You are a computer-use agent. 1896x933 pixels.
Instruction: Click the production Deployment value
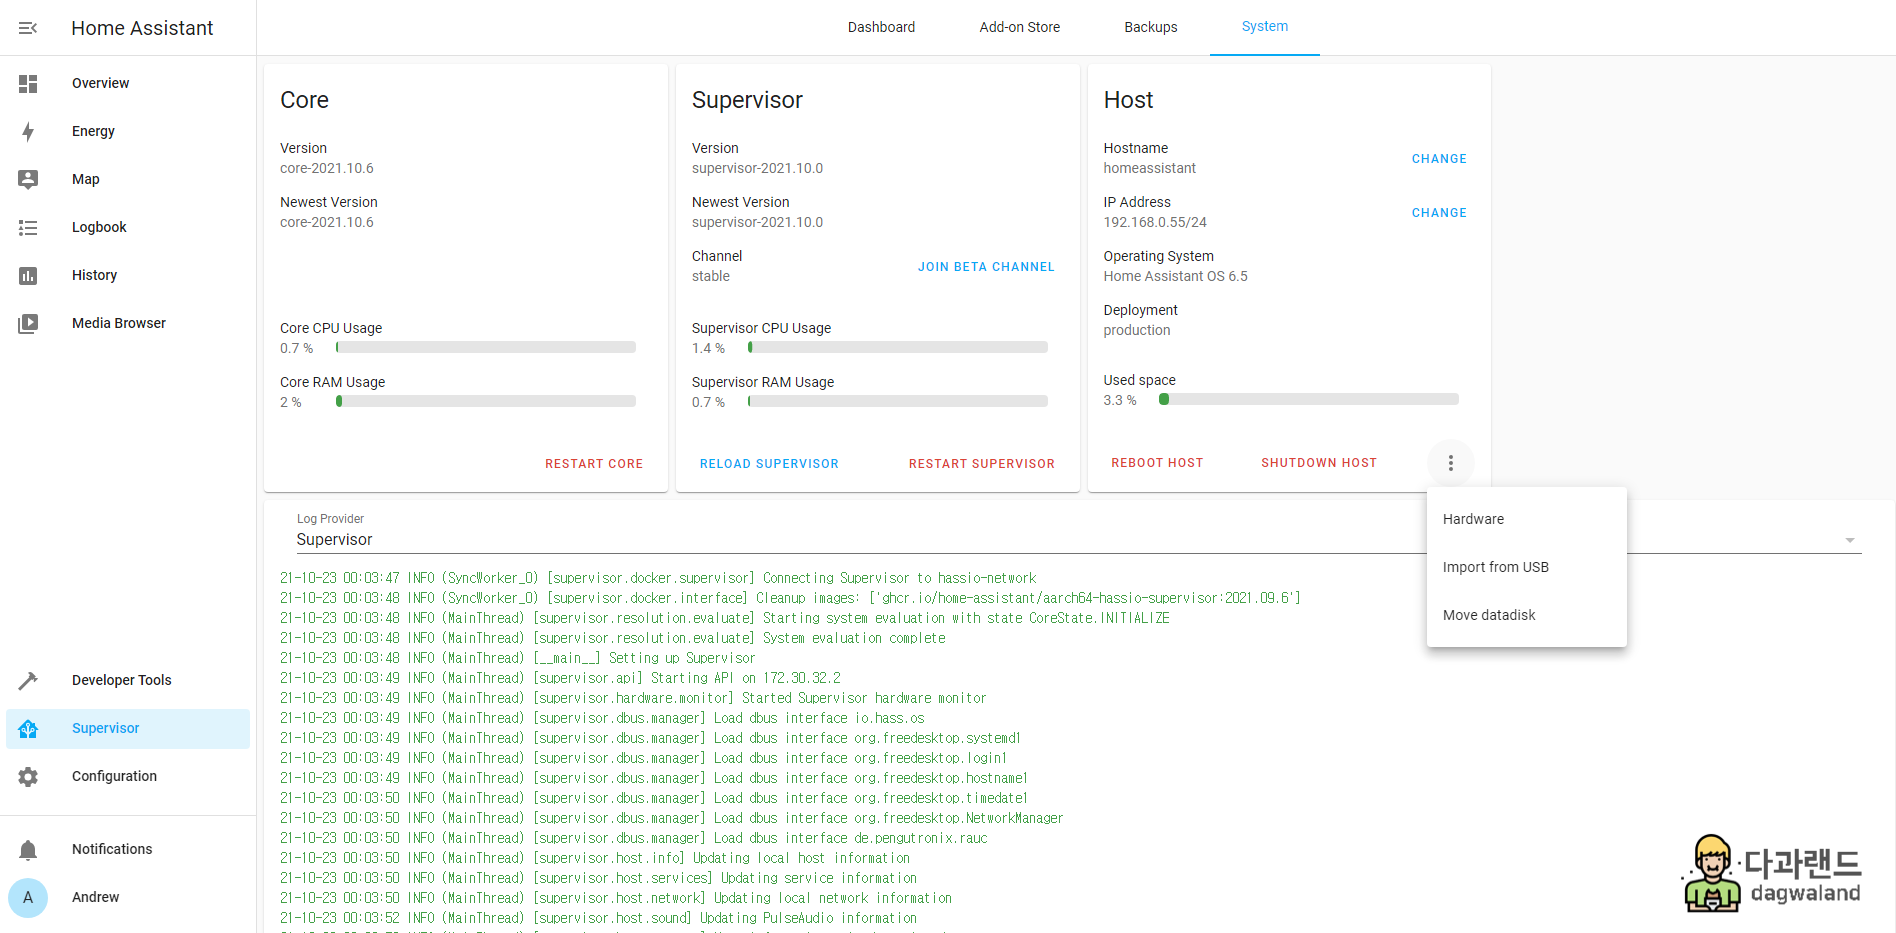[1137, 330]
